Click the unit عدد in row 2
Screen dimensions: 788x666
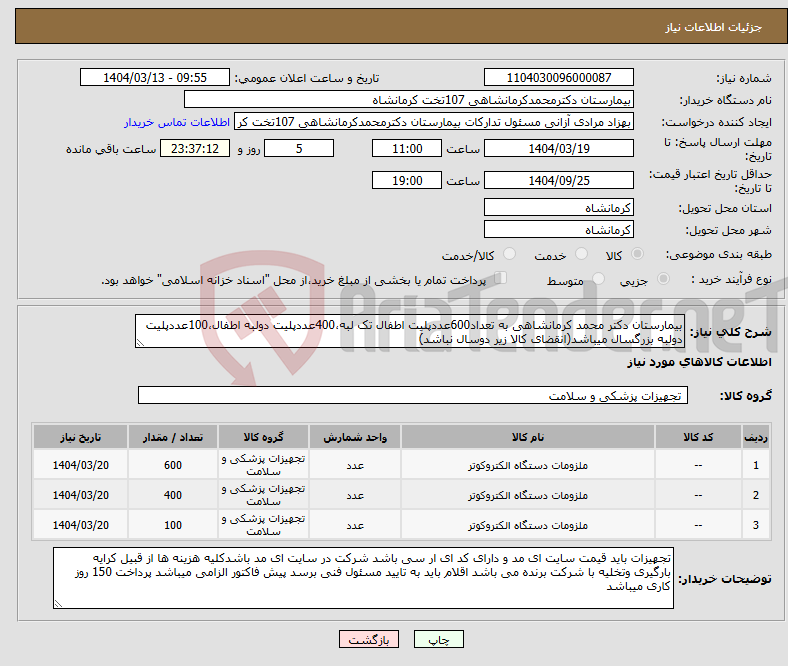(x=355, y=496)
